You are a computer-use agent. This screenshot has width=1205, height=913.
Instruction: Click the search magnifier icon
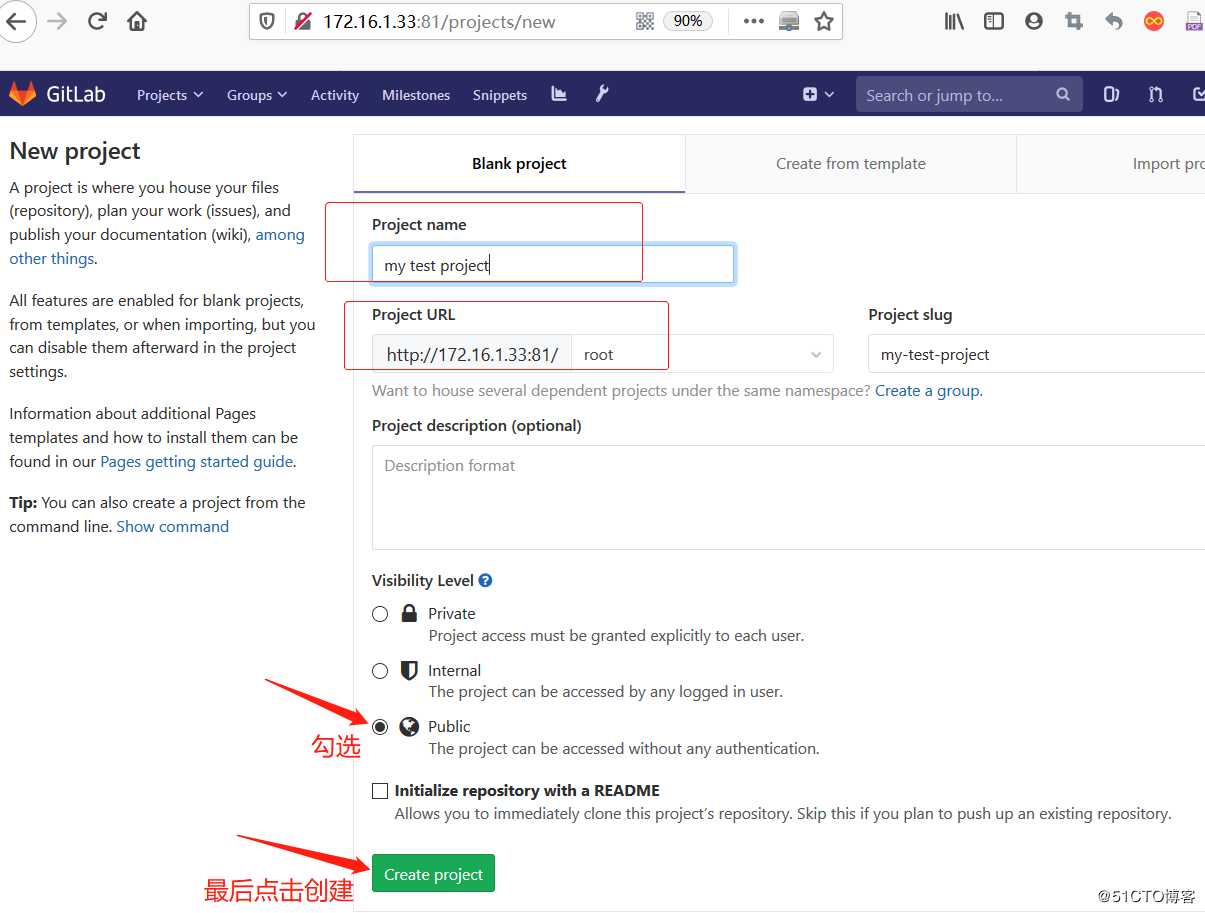(x=1063, y=94)
